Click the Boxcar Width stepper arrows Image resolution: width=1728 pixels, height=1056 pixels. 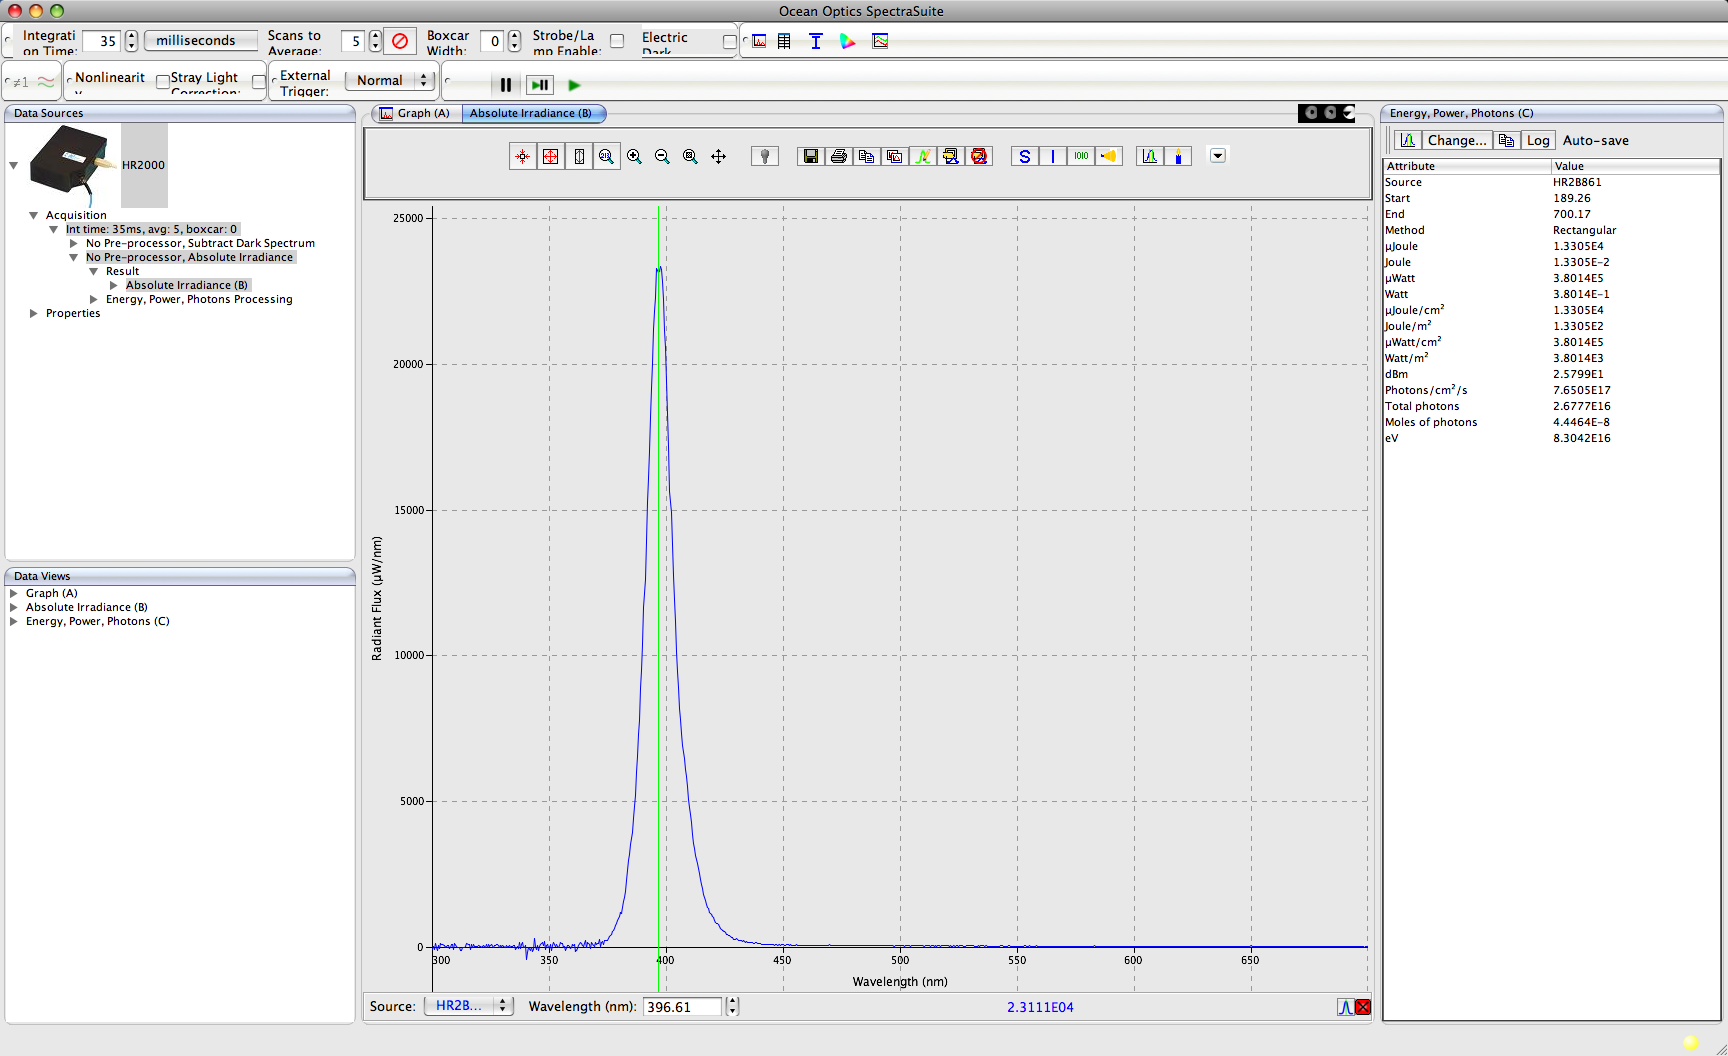[515, 41]
